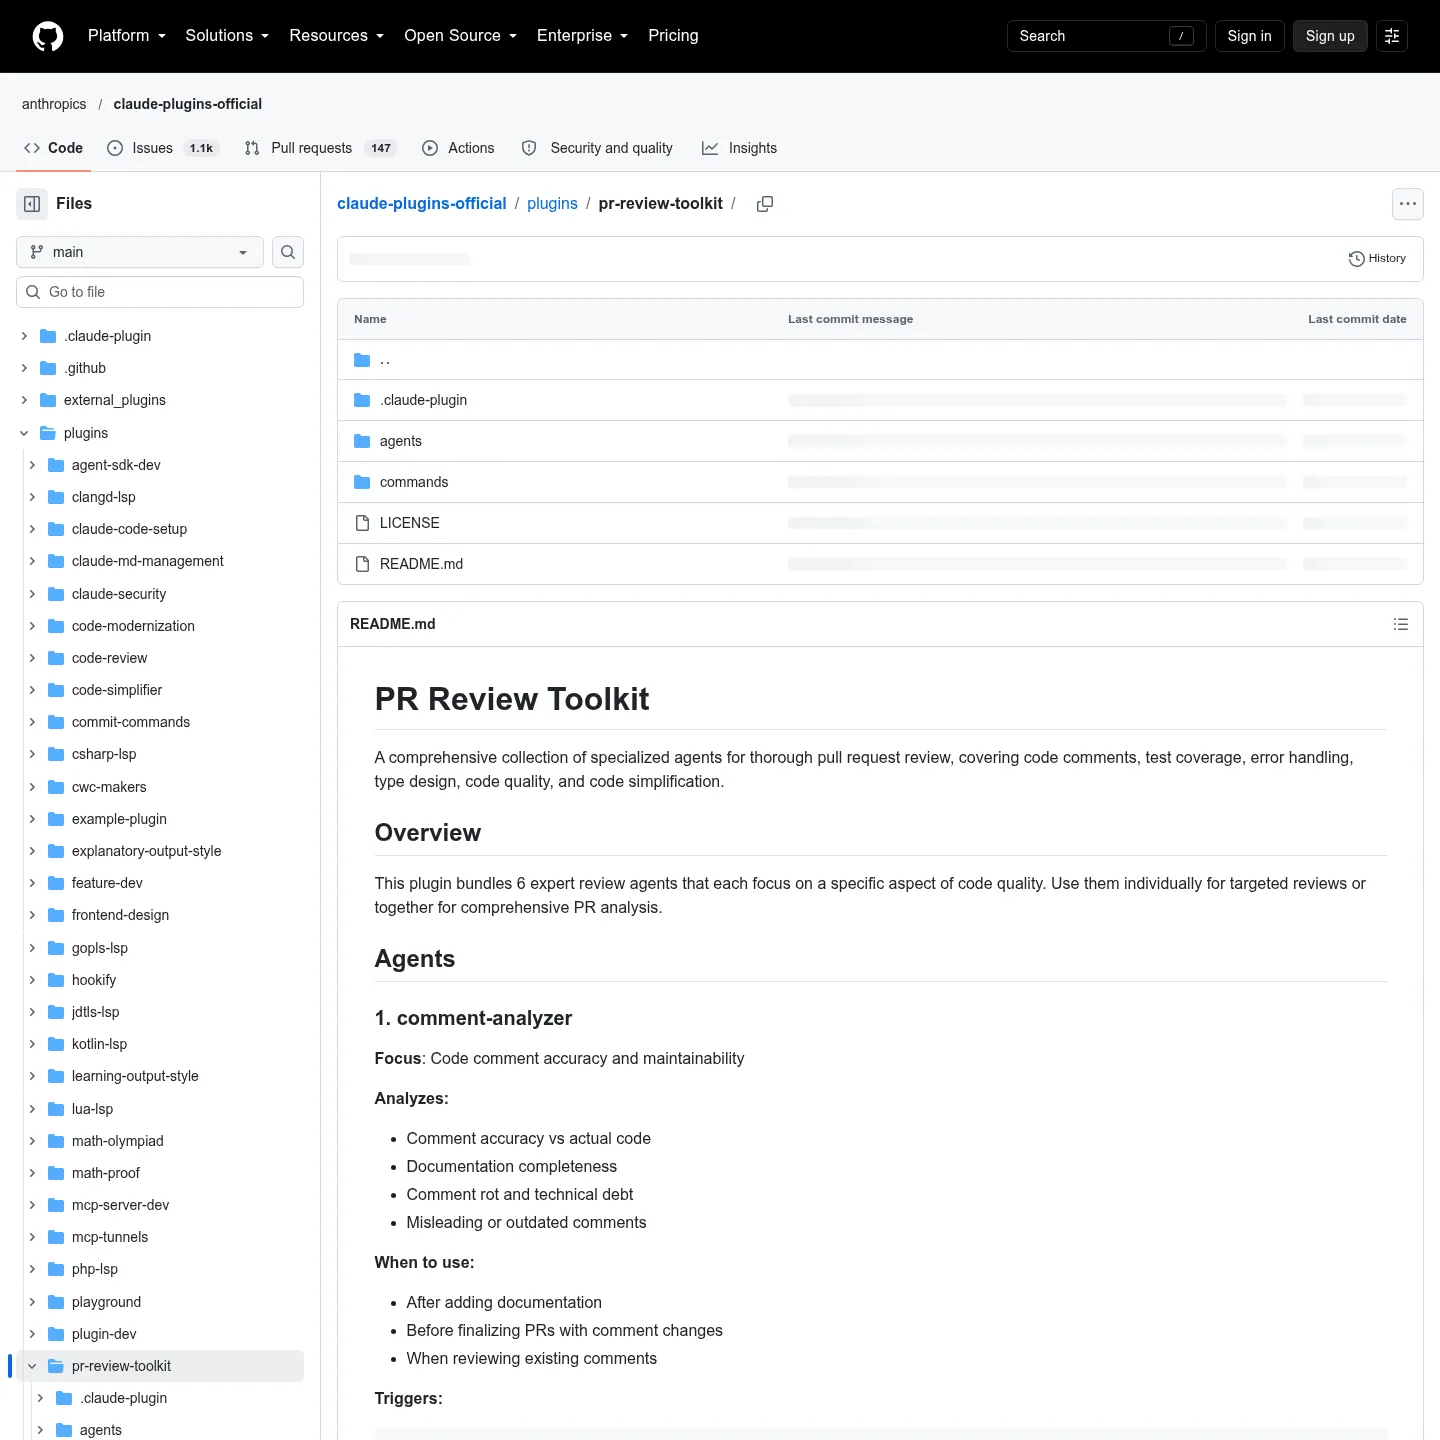Screen dimensions: 1440x1440
Task: Expand the Platform menu
Action: tap(127, 36)
